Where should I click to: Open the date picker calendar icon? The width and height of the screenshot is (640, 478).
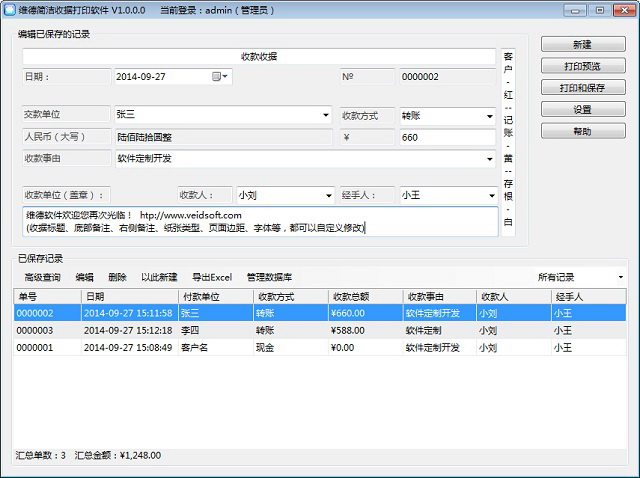coord(218,76)
